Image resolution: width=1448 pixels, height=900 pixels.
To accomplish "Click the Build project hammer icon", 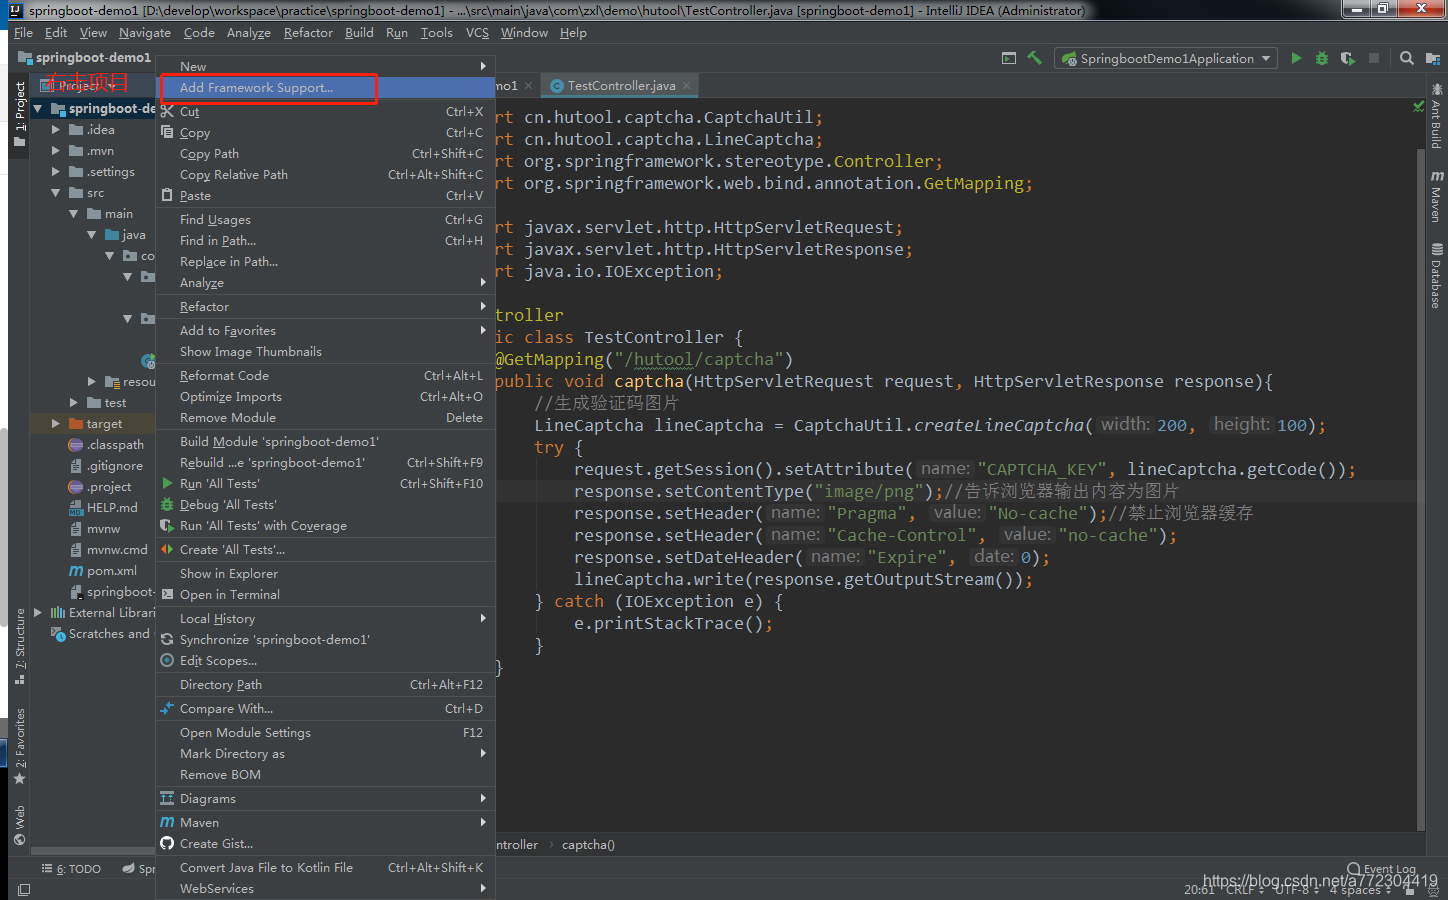I will click(x=1035, y=58).
